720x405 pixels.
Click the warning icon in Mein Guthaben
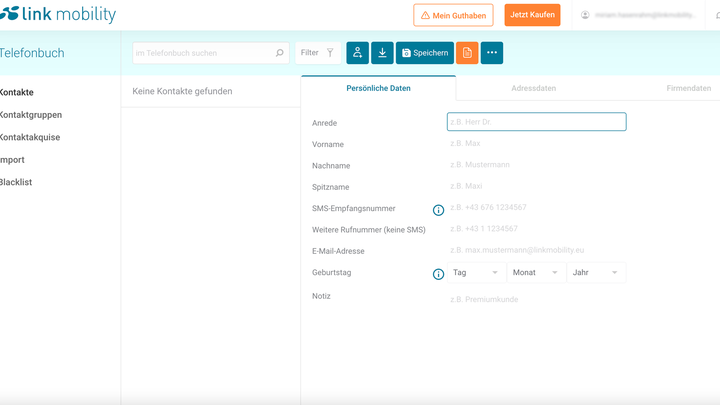[425, 15]
